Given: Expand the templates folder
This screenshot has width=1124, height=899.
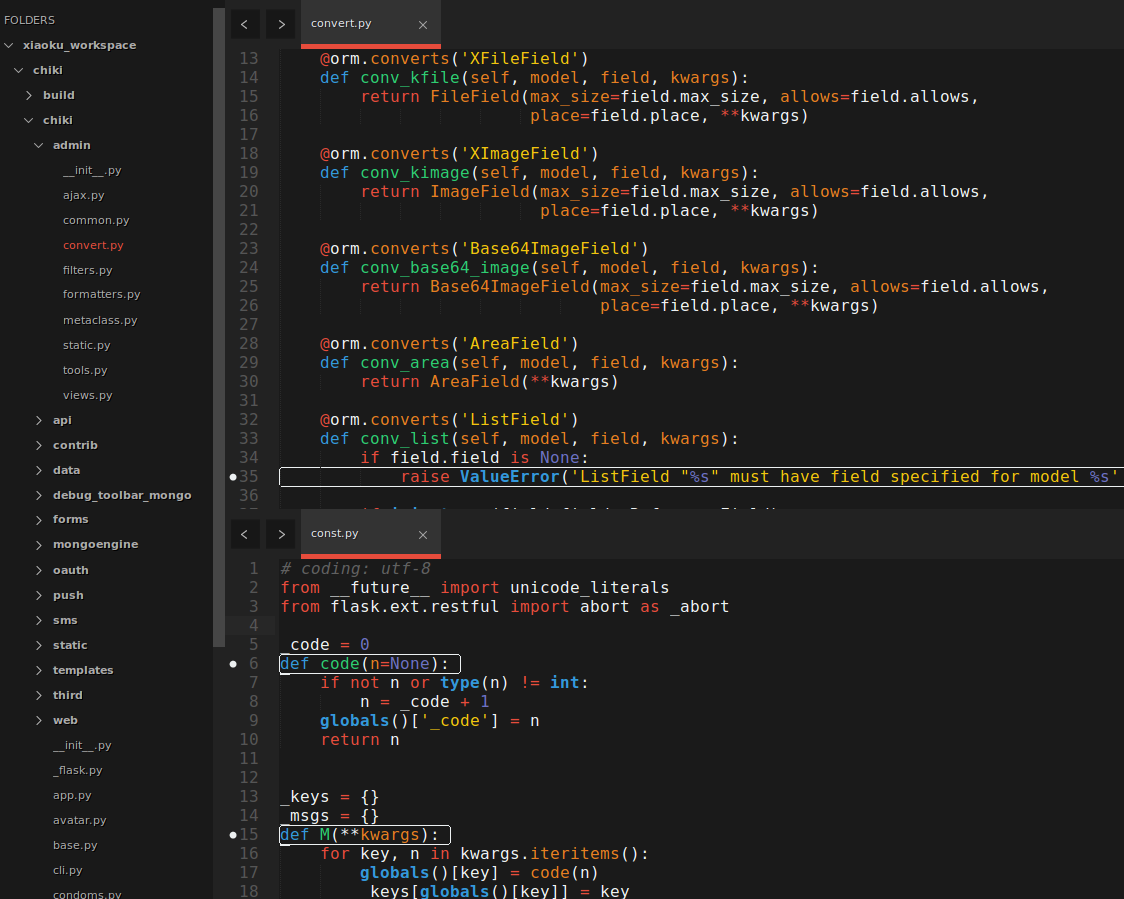Looking at the screenshot, I should 39,670.
